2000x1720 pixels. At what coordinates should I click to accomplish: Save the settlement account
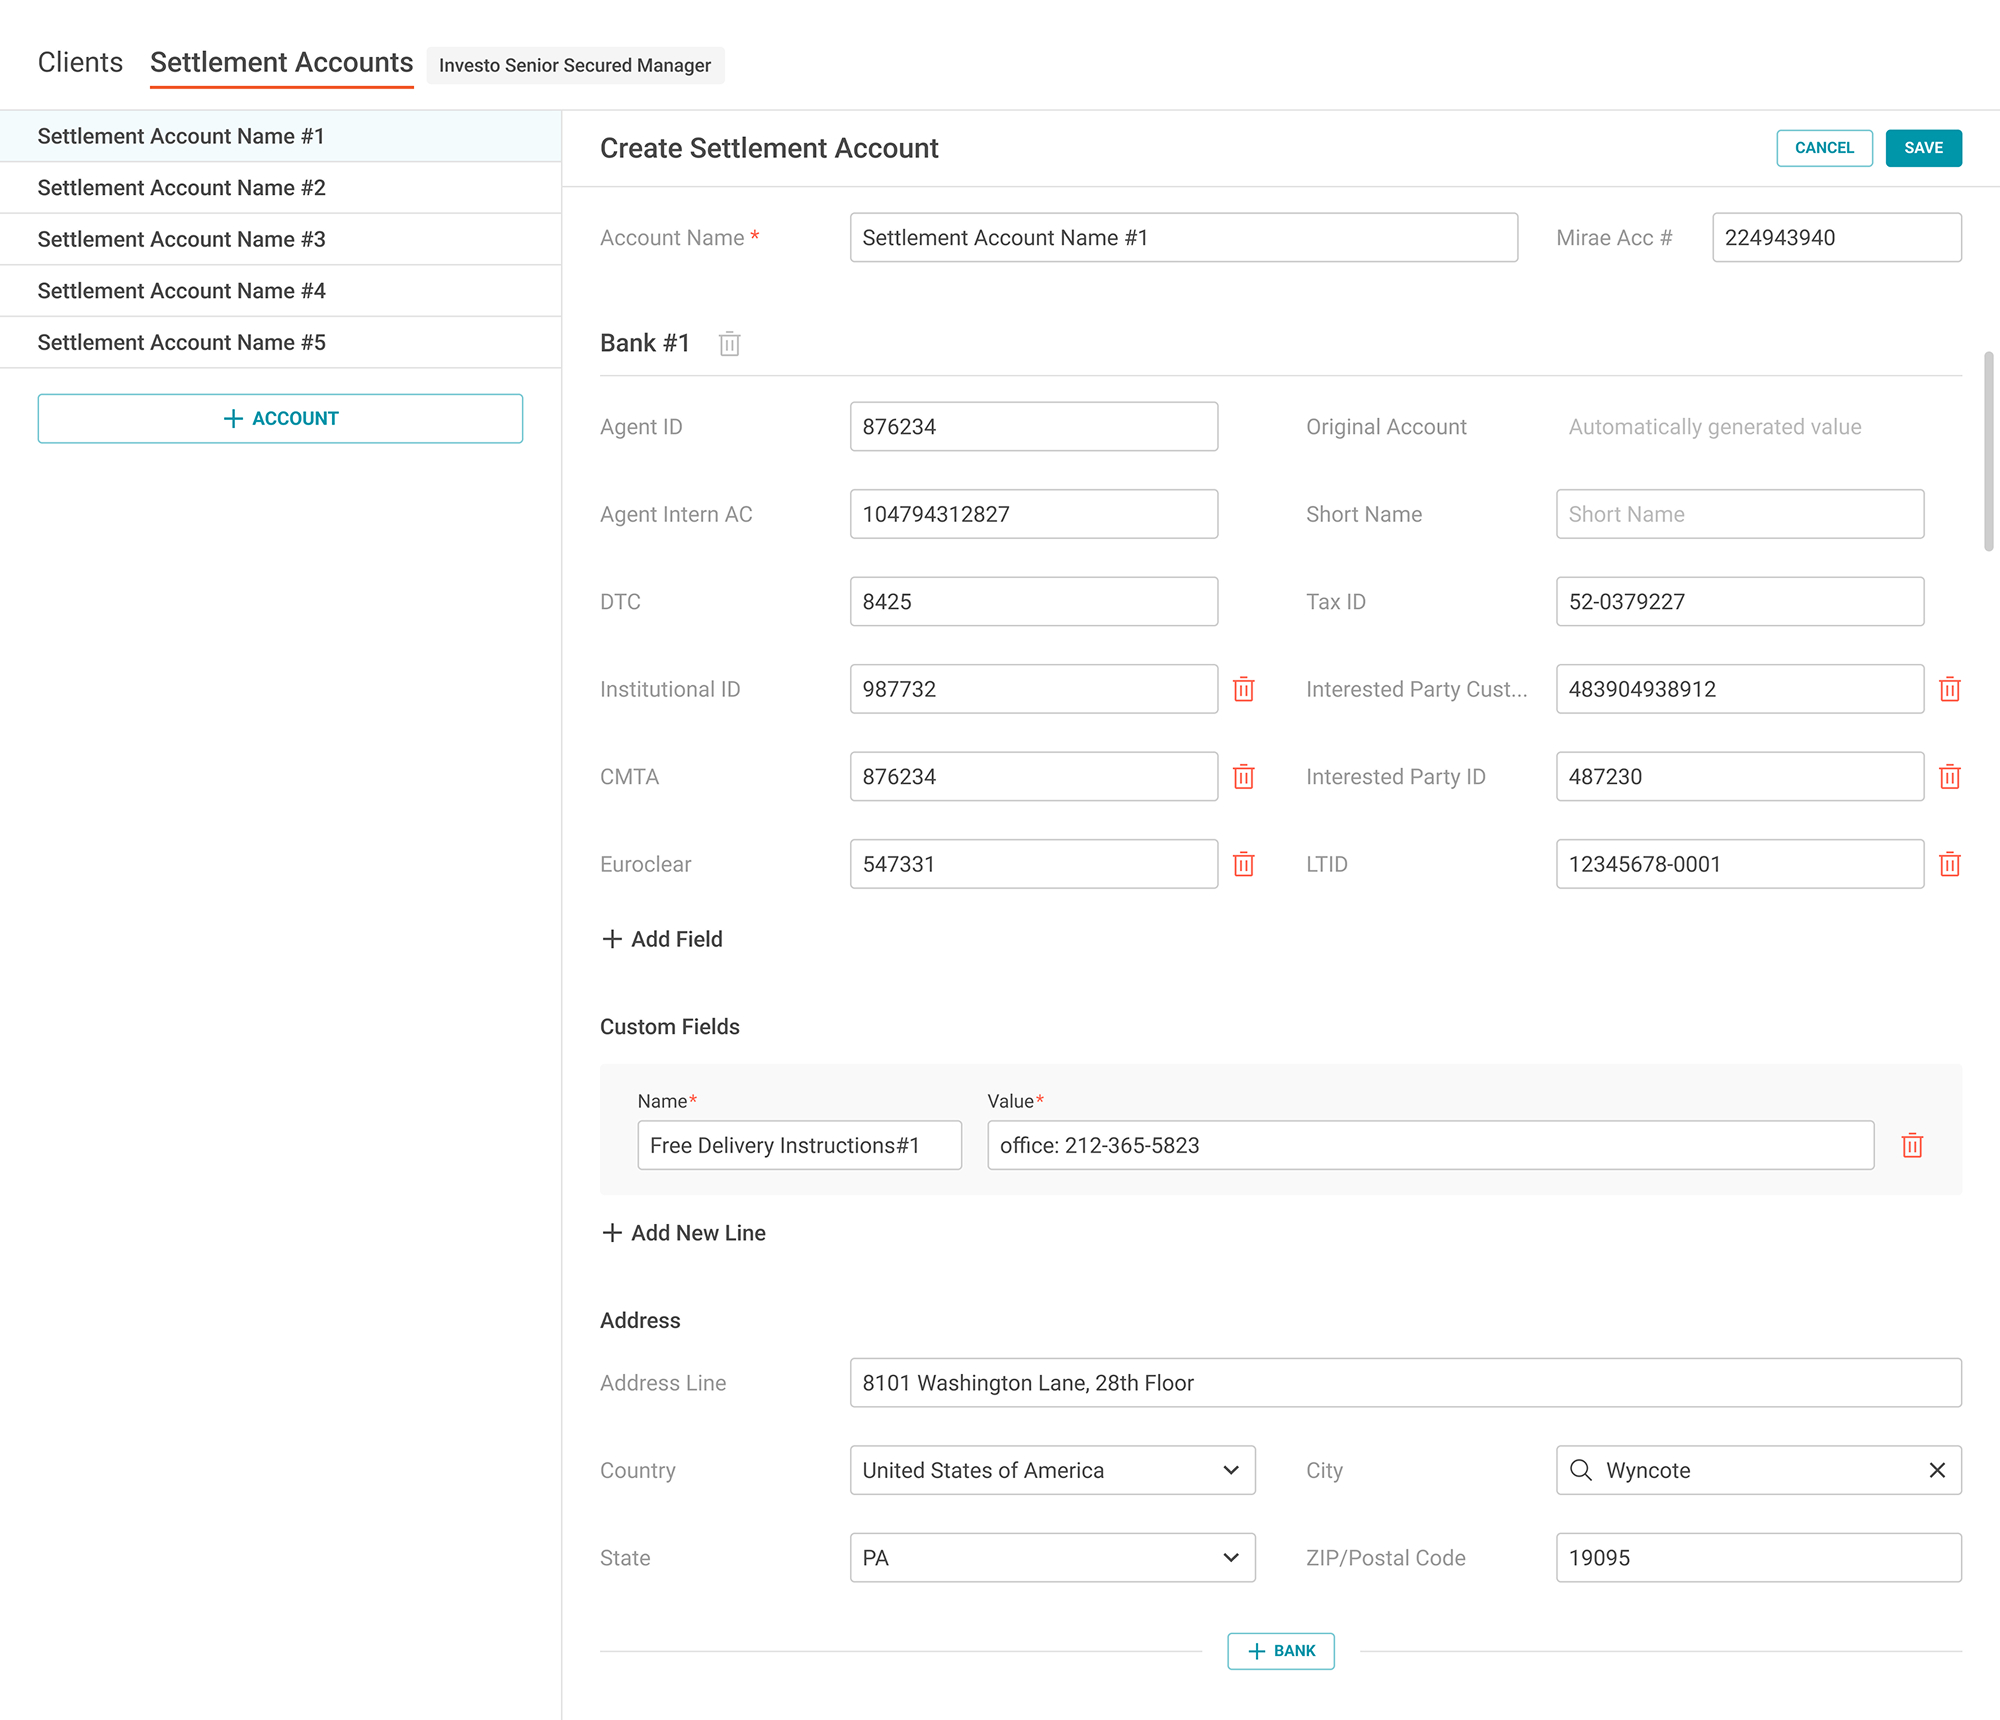click(1924, 148)
